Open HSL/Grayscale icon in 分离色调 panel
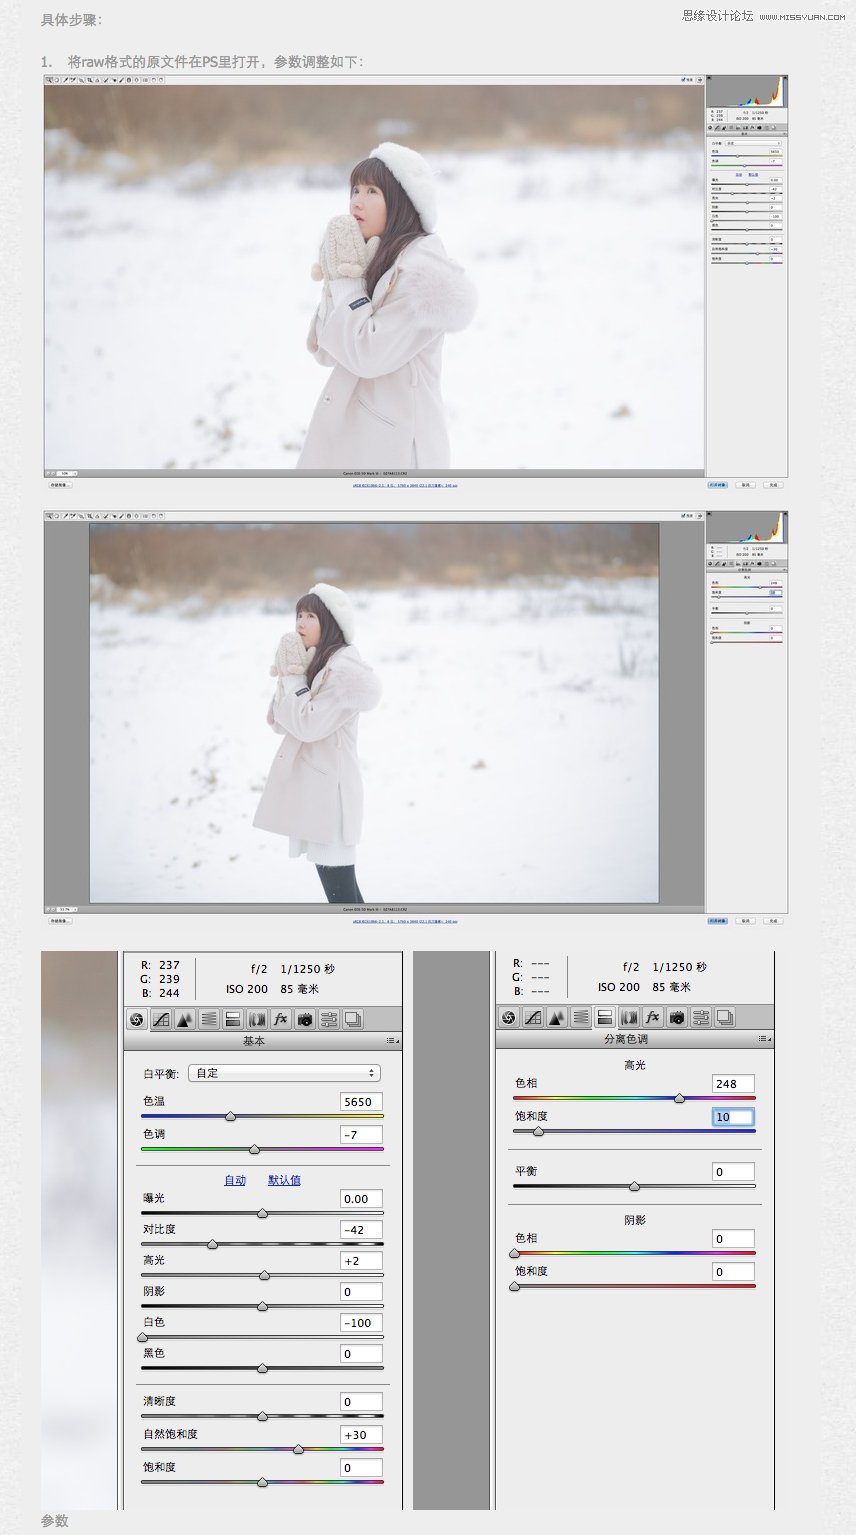Screen dimensions: 856x1535 [x=581, y=1017]
